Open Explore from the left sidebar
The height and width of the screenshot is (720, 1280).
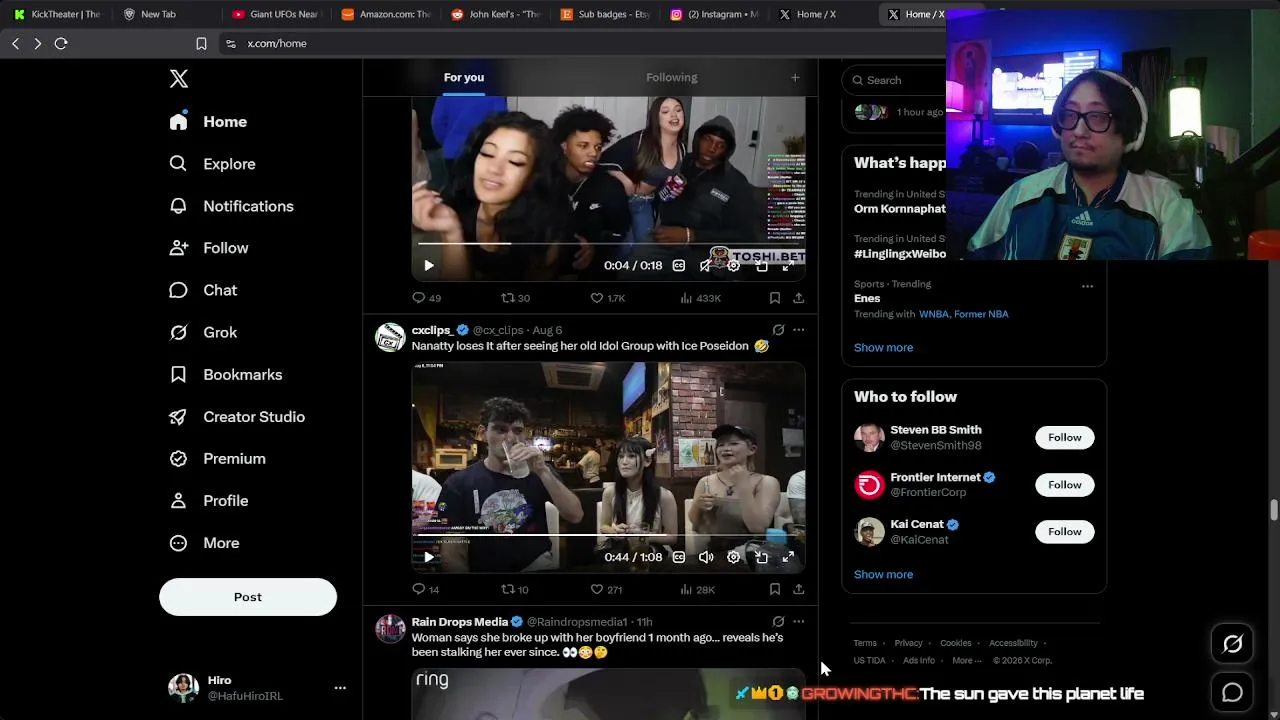[x=212, y=164]
